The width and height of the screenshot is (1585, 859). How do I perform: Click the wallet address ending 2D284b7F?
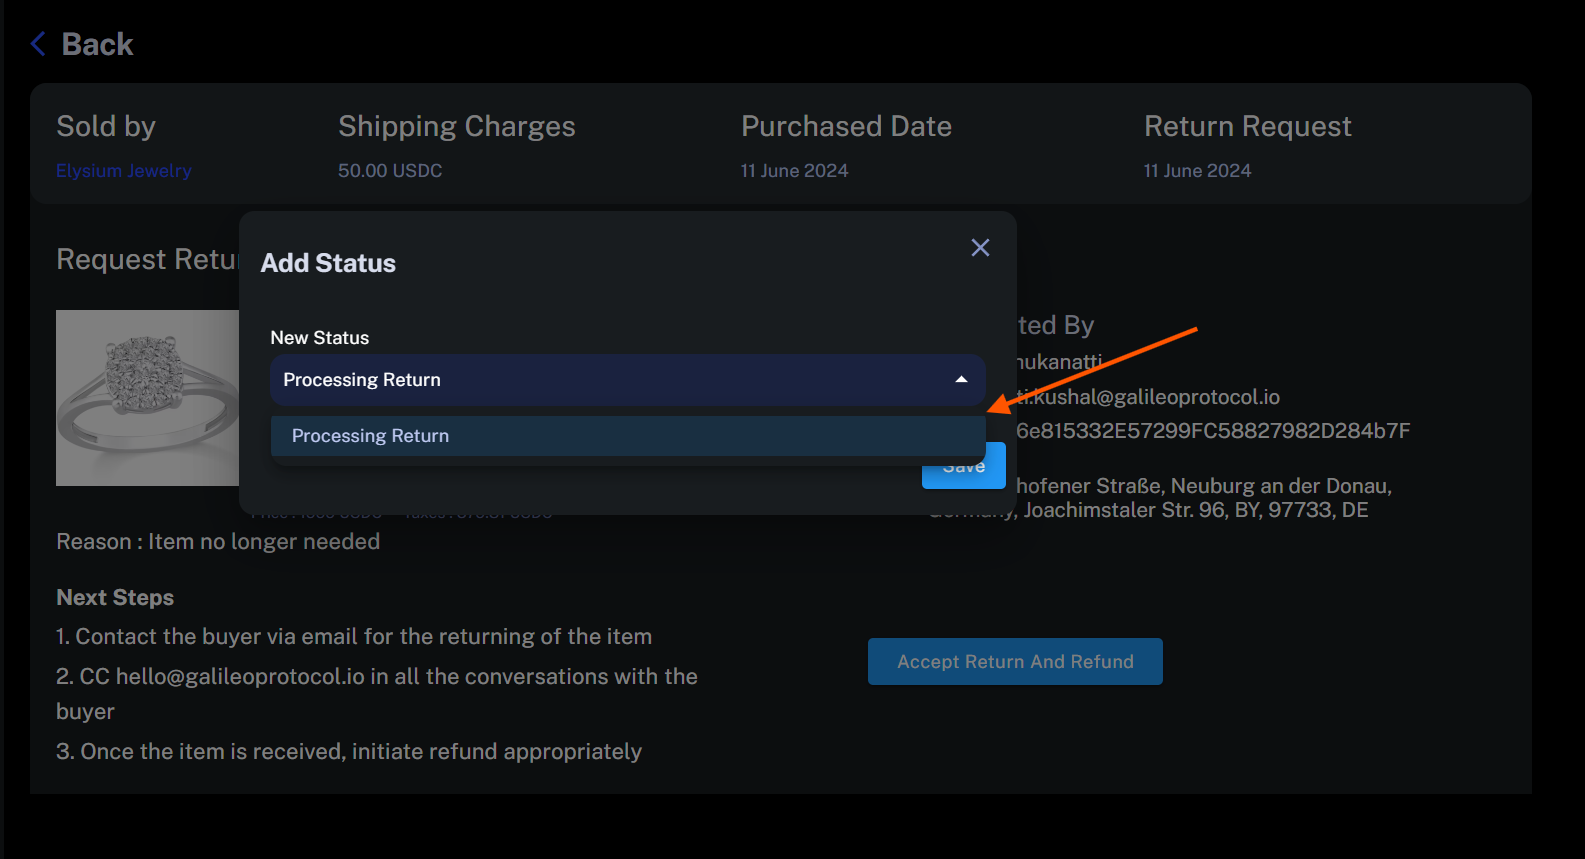tap(1213, 431)
